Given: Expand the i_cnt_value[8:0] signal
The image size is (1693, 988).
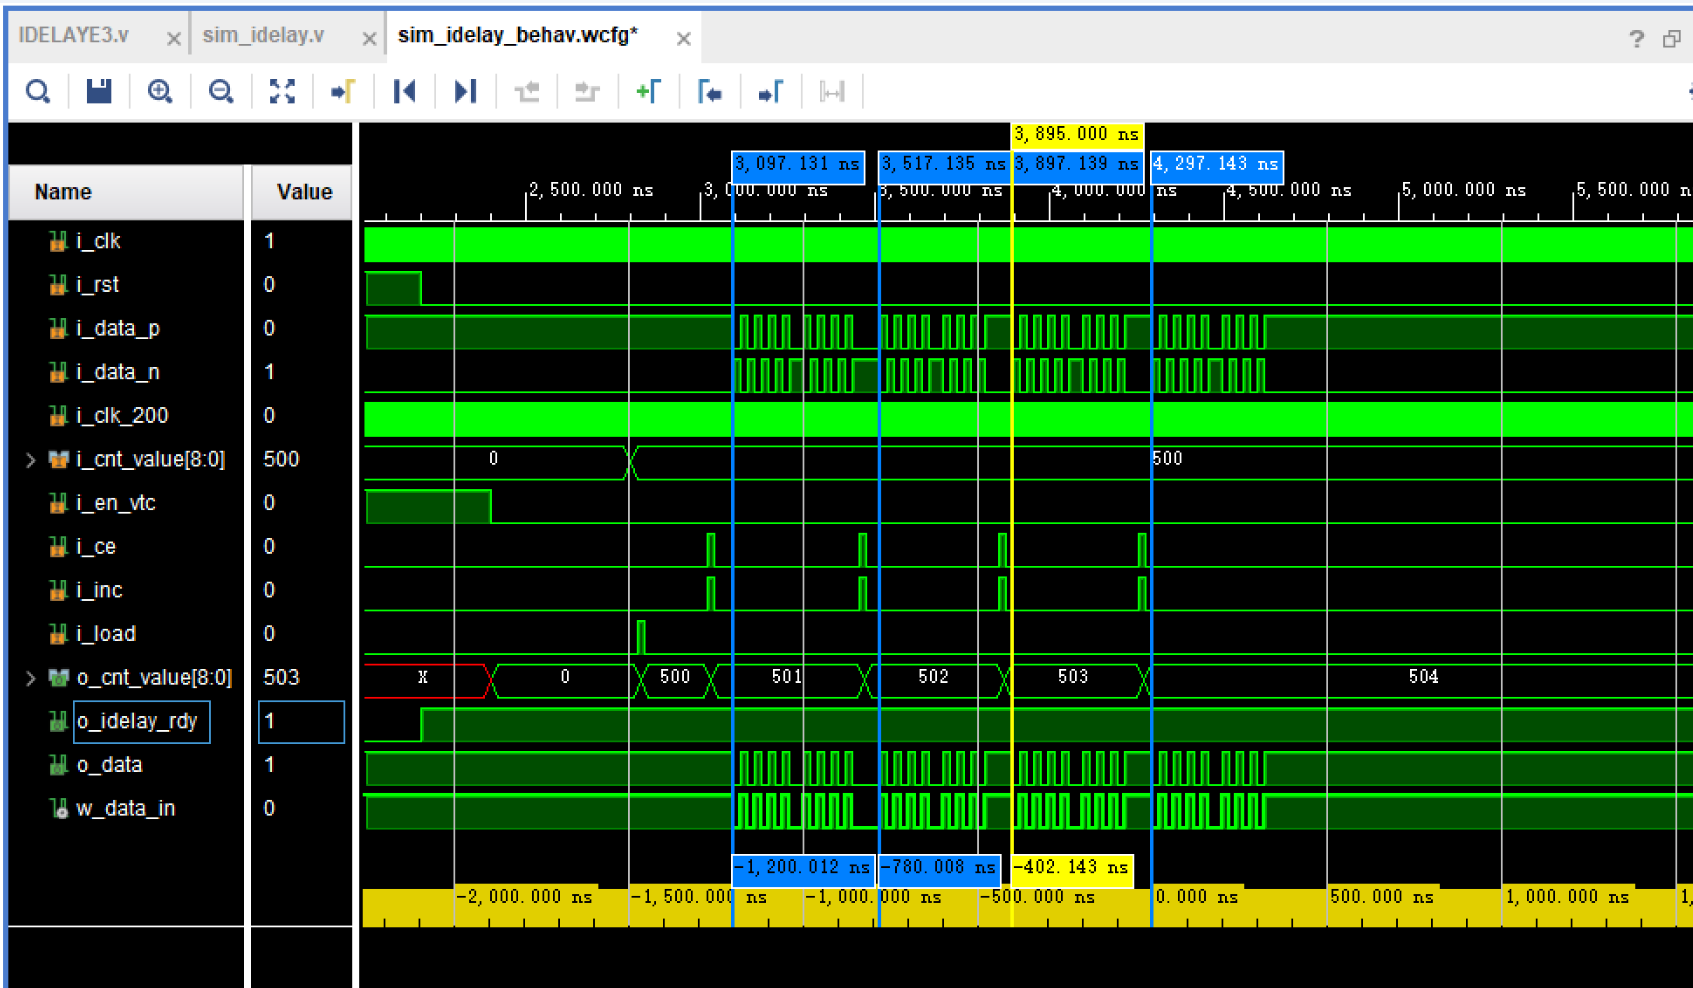Looking at the screenshot, I should [30, 459].
